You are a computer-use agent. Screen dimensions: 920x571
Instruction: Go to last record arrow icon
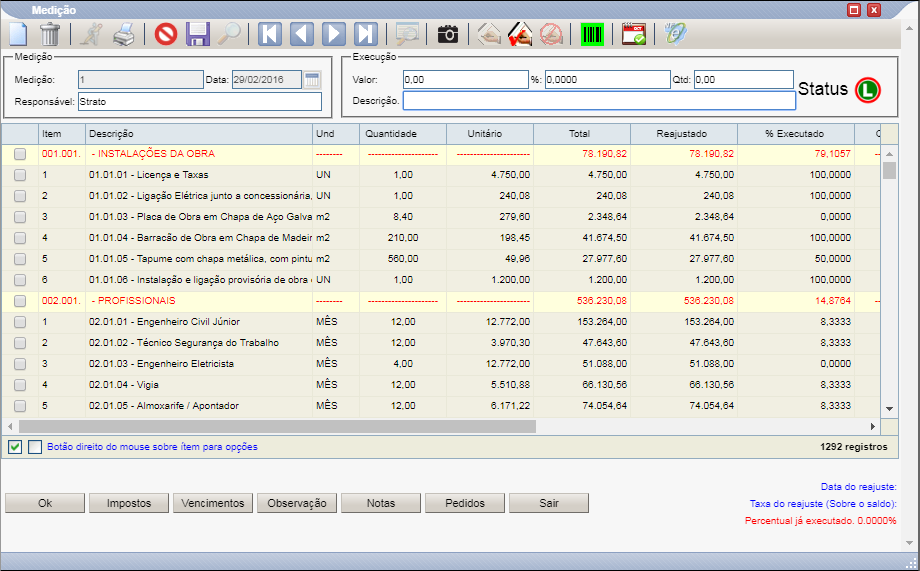click(x=365, y=34)
